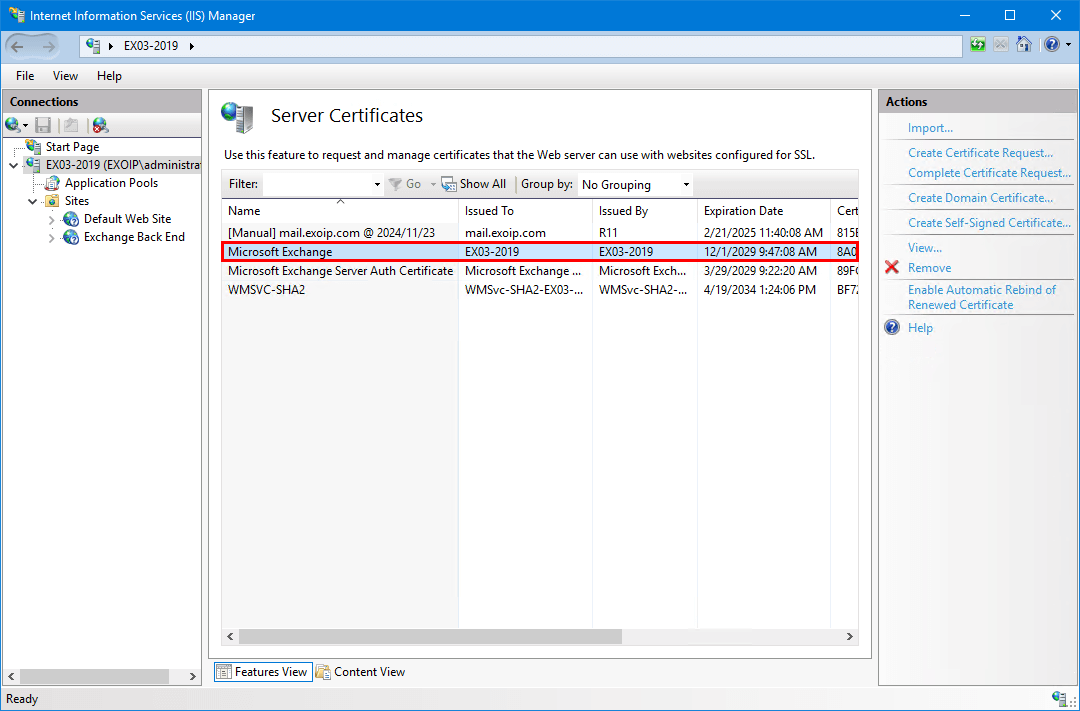Sort by Name column header

pyautogui.click(x=340, y=211)
